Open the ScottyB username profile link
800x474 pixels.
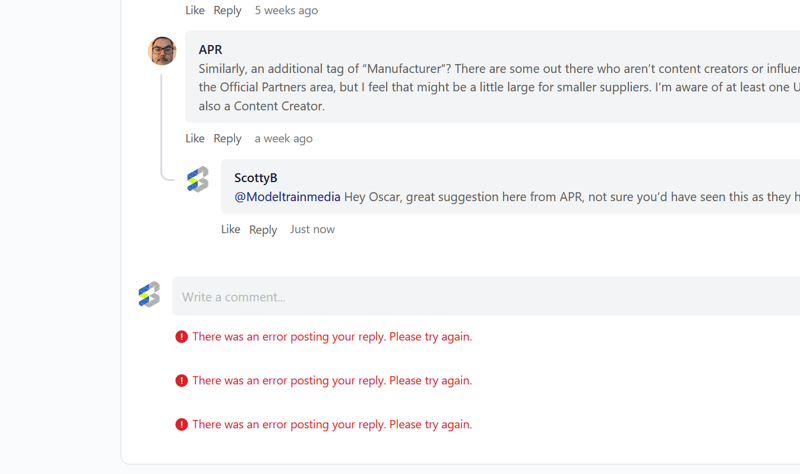point(255,177)
